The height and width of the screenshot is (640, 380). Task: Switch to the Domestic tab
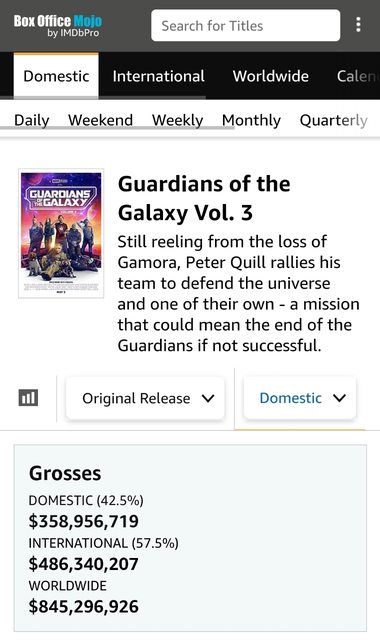coord(56,76)
